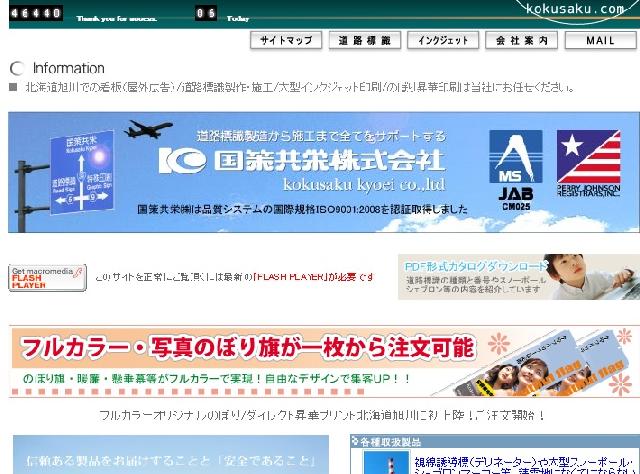Image resolution: width=640 pixels, height=474 pixels.
Task: Click the 信頼ある製品をお届けすること sky banner
Action: [x=171, y=455]
